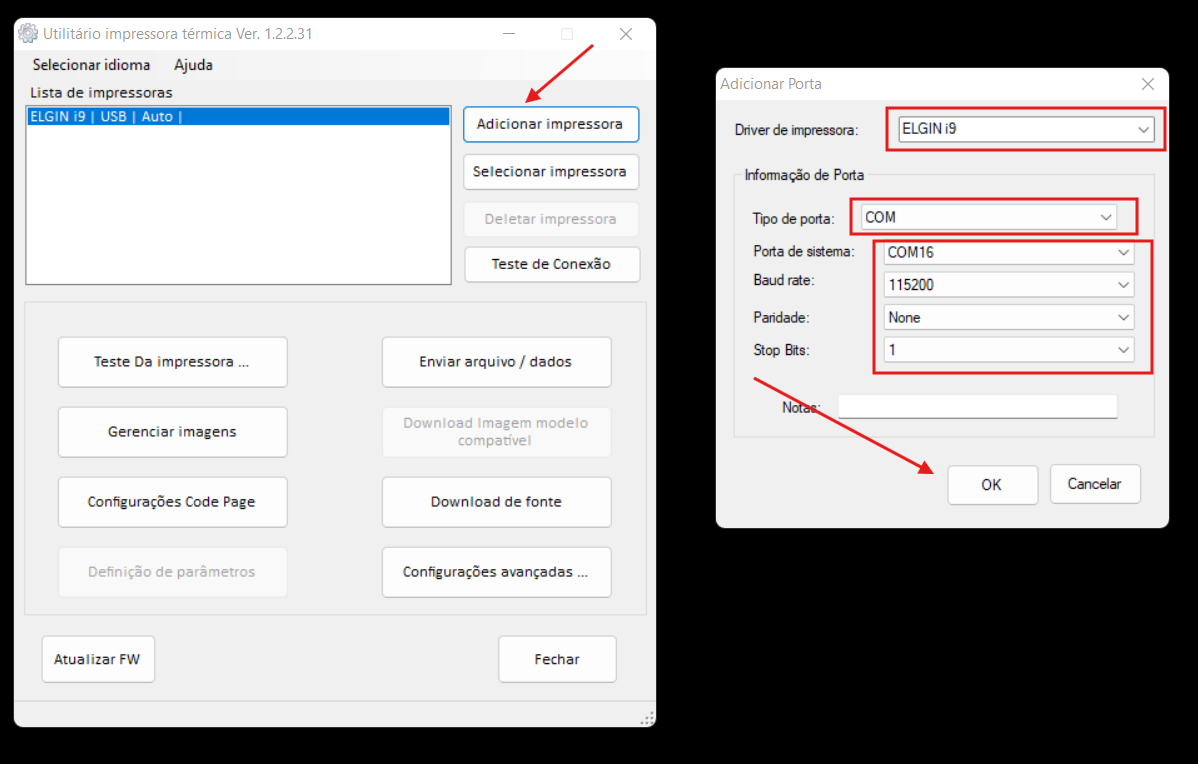Select ELGIN i9 USB Auto printer row
This screenshot has width=1198, height=764.
238,116
